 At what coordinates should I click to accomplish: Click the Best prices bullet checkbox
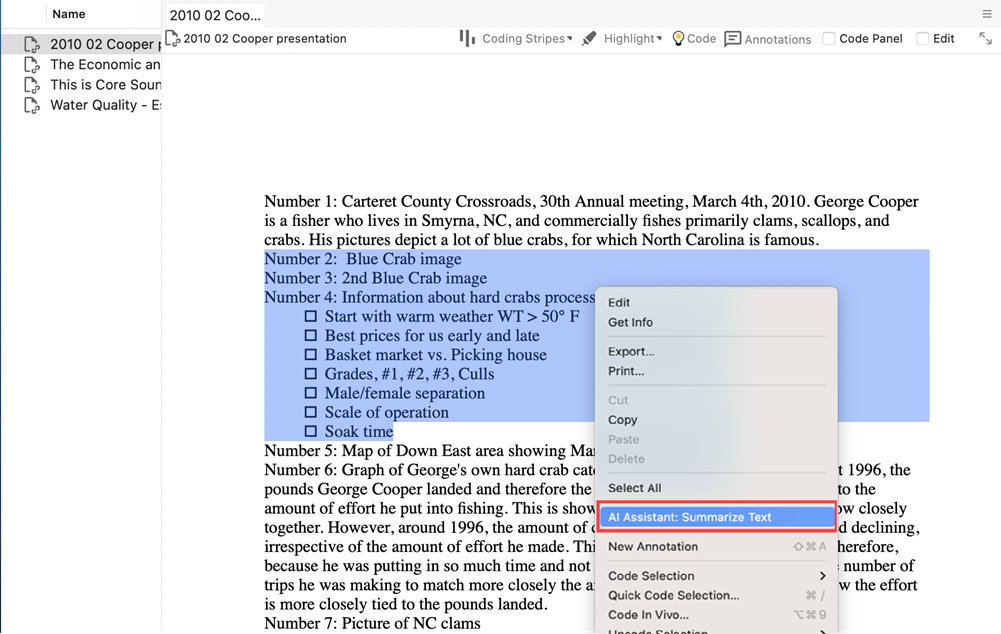[310, 336]
